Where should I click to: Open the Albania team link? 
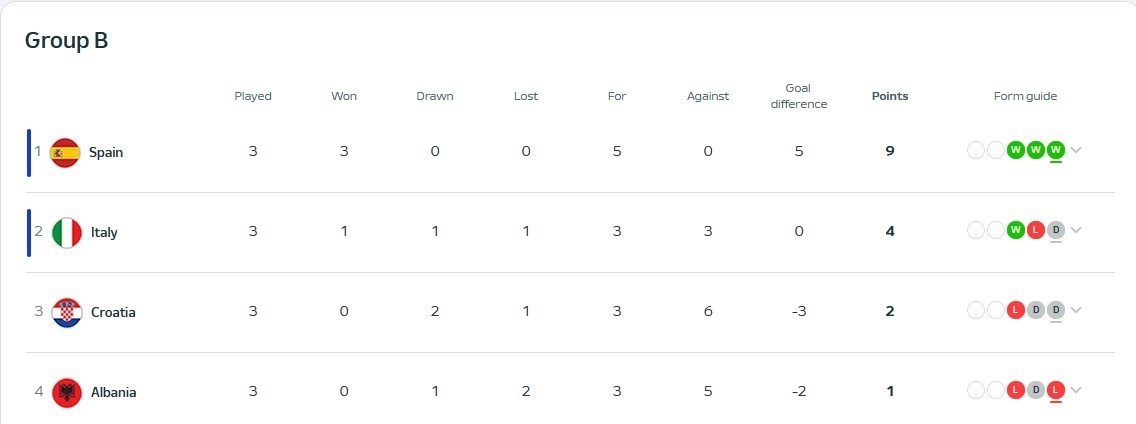point(113,392)
